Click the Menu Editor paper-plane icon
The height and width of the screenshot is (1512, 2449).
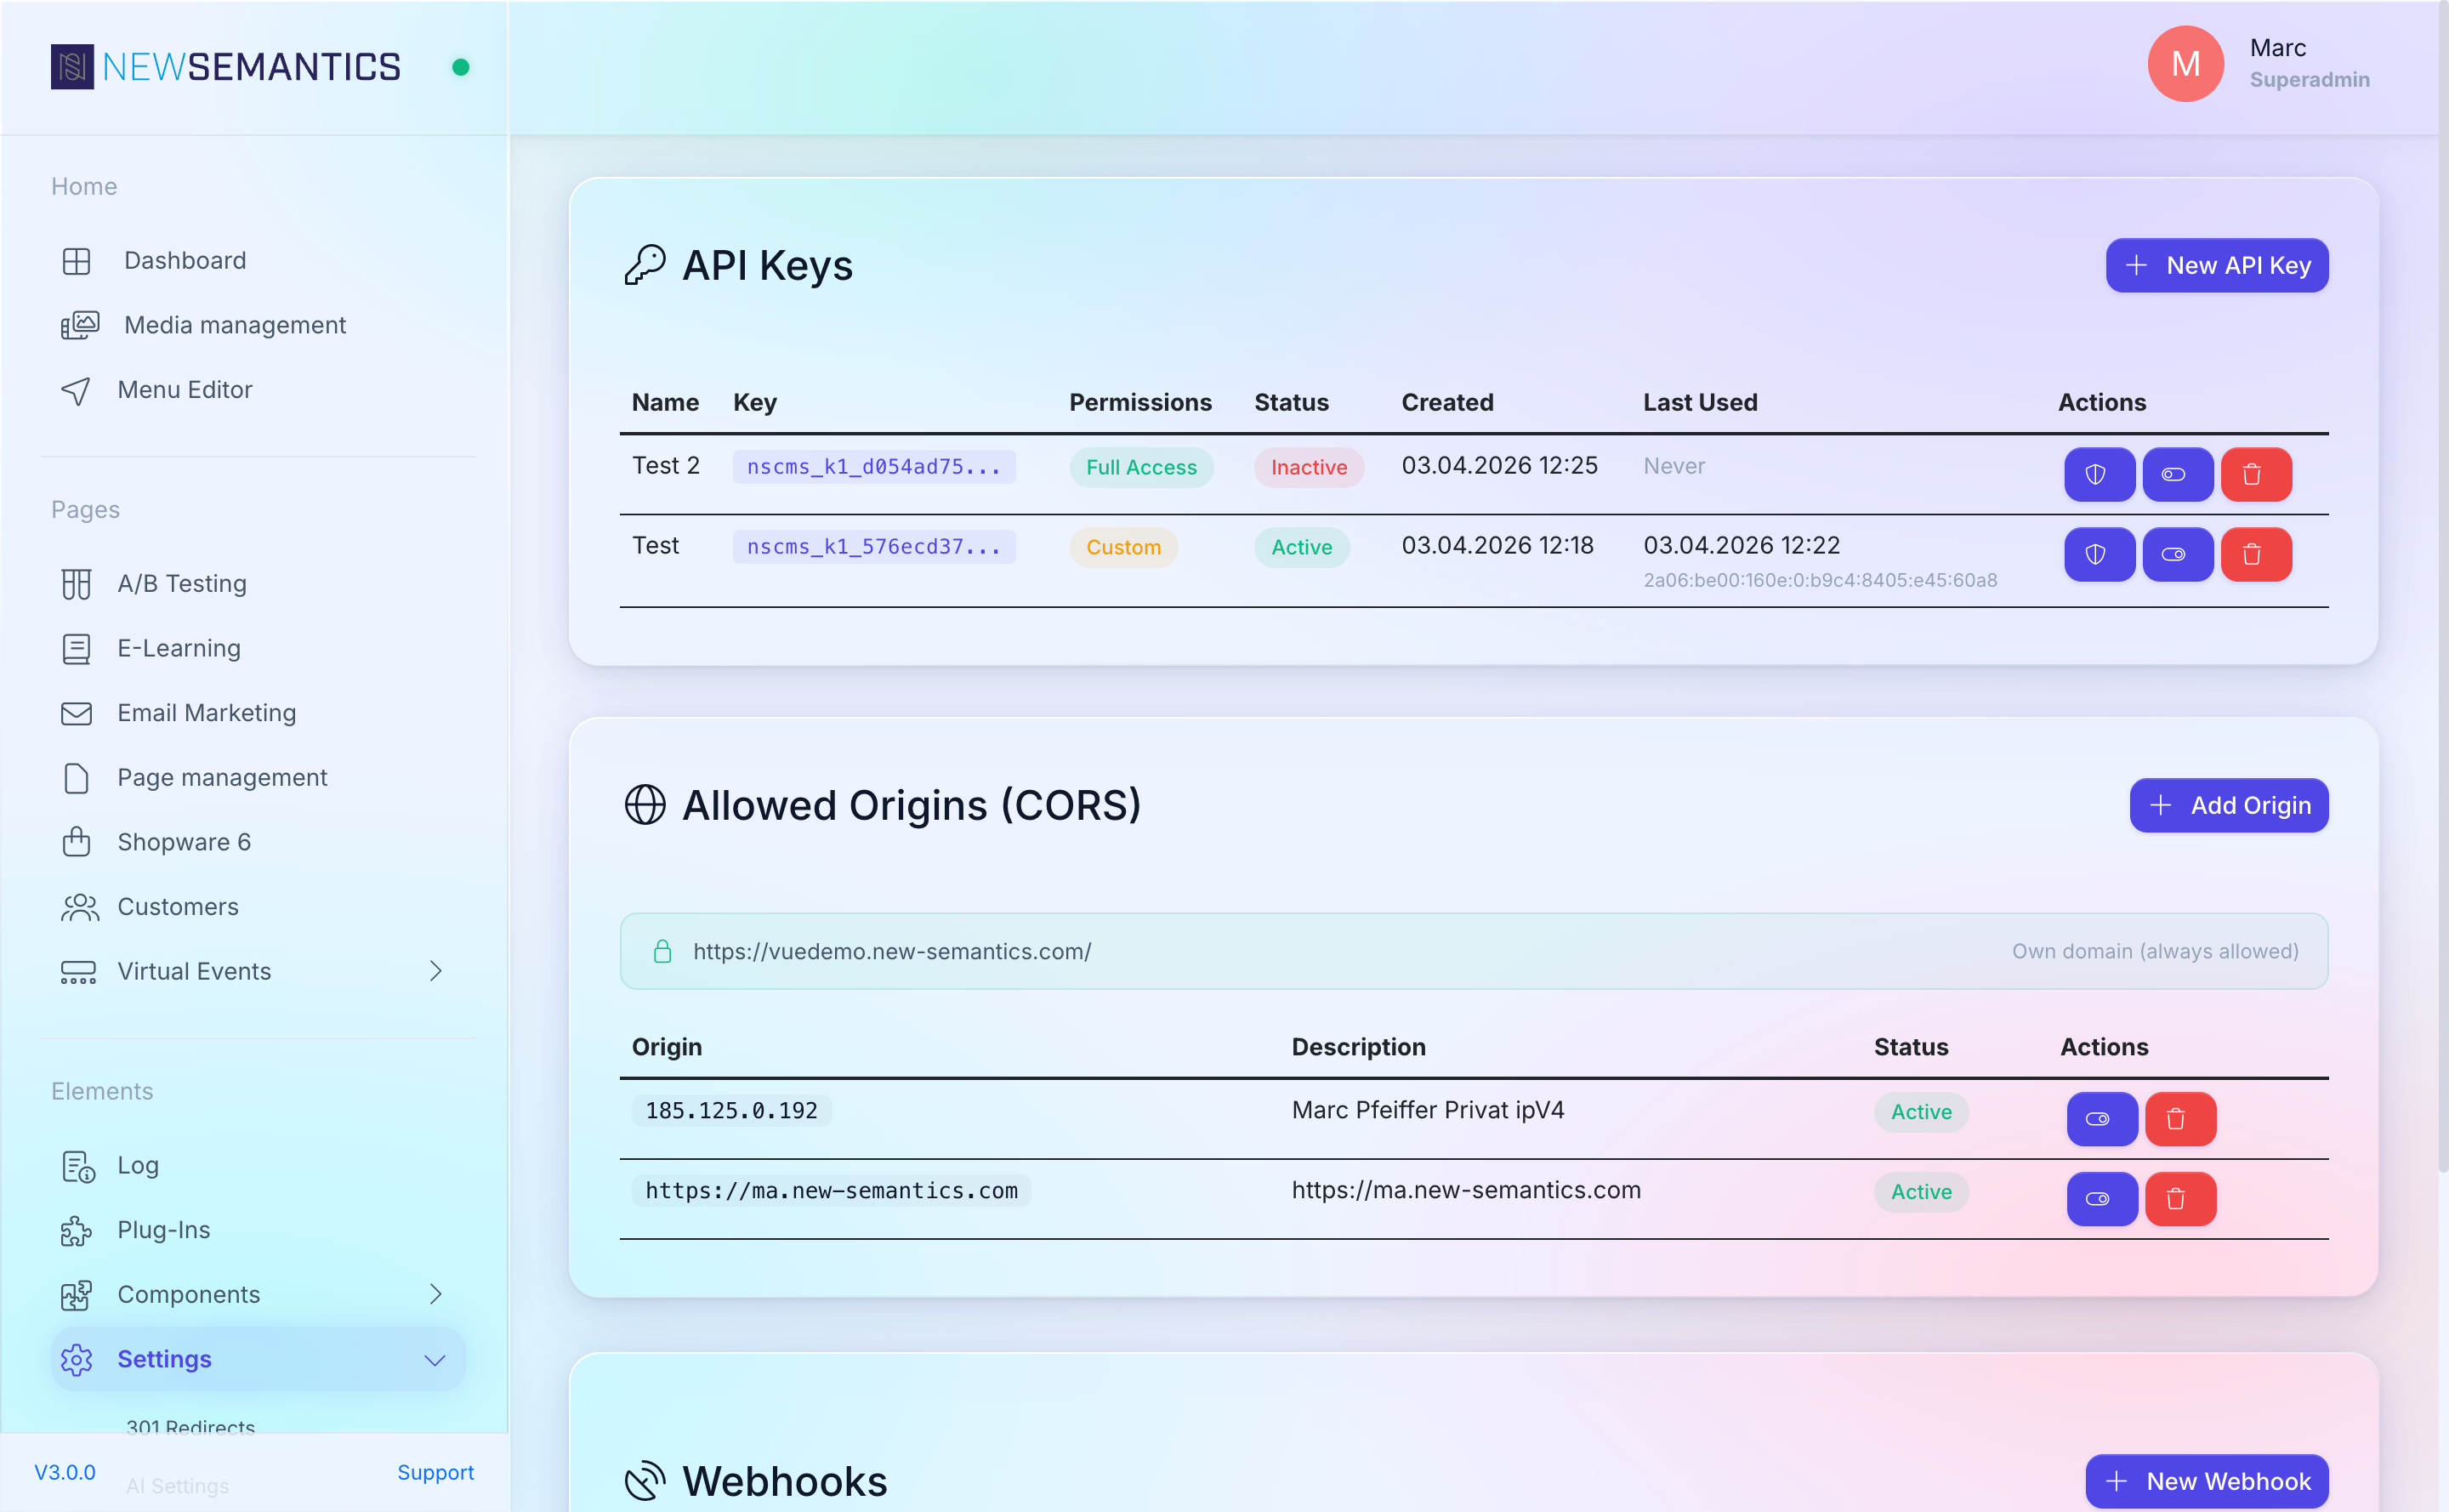click(76, 390)
